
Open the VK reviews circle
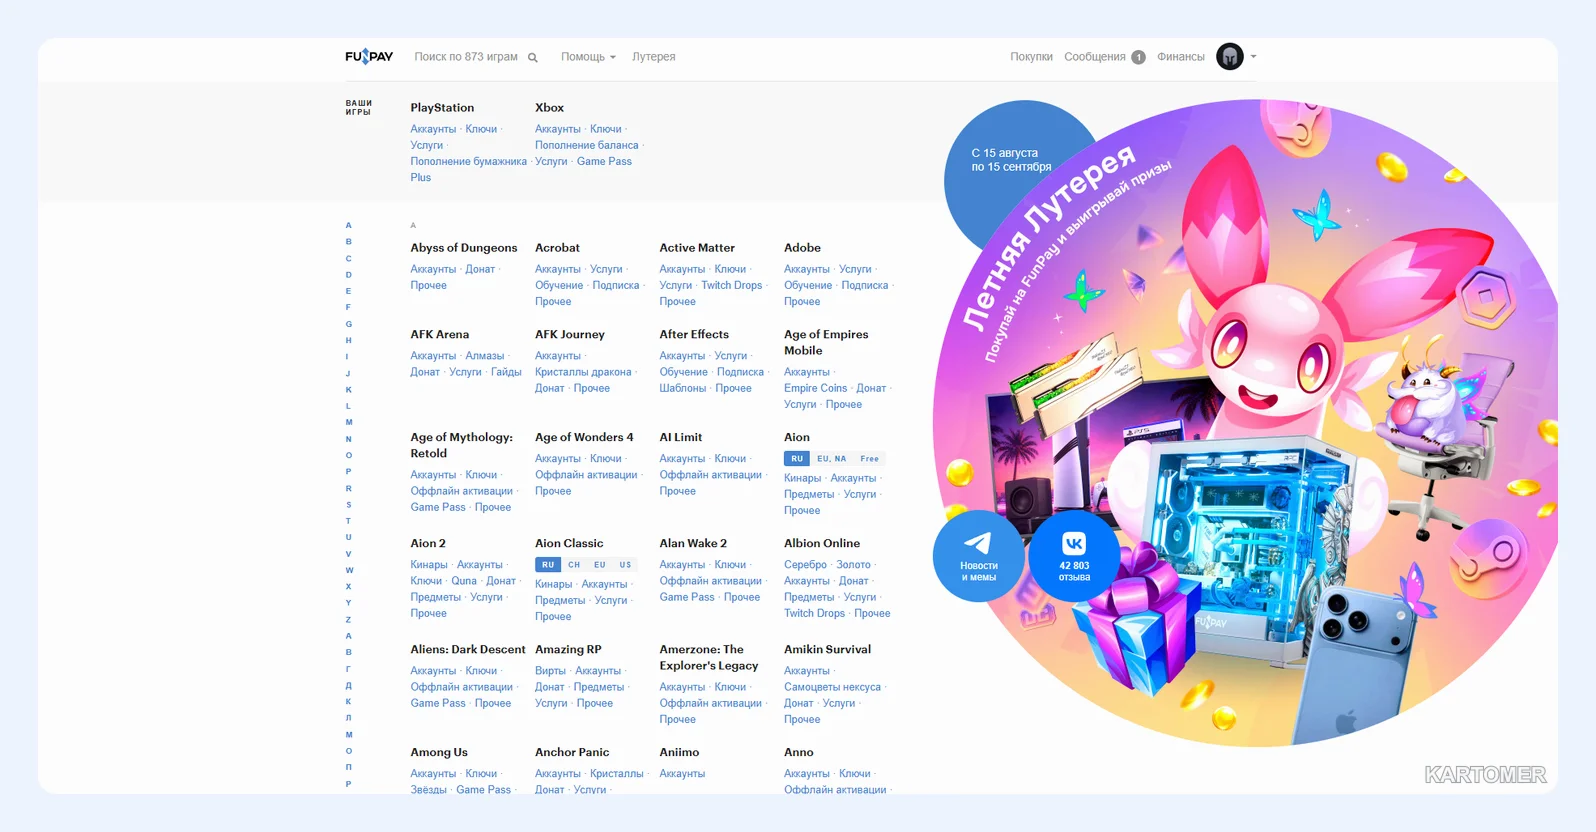point(1074,556)
